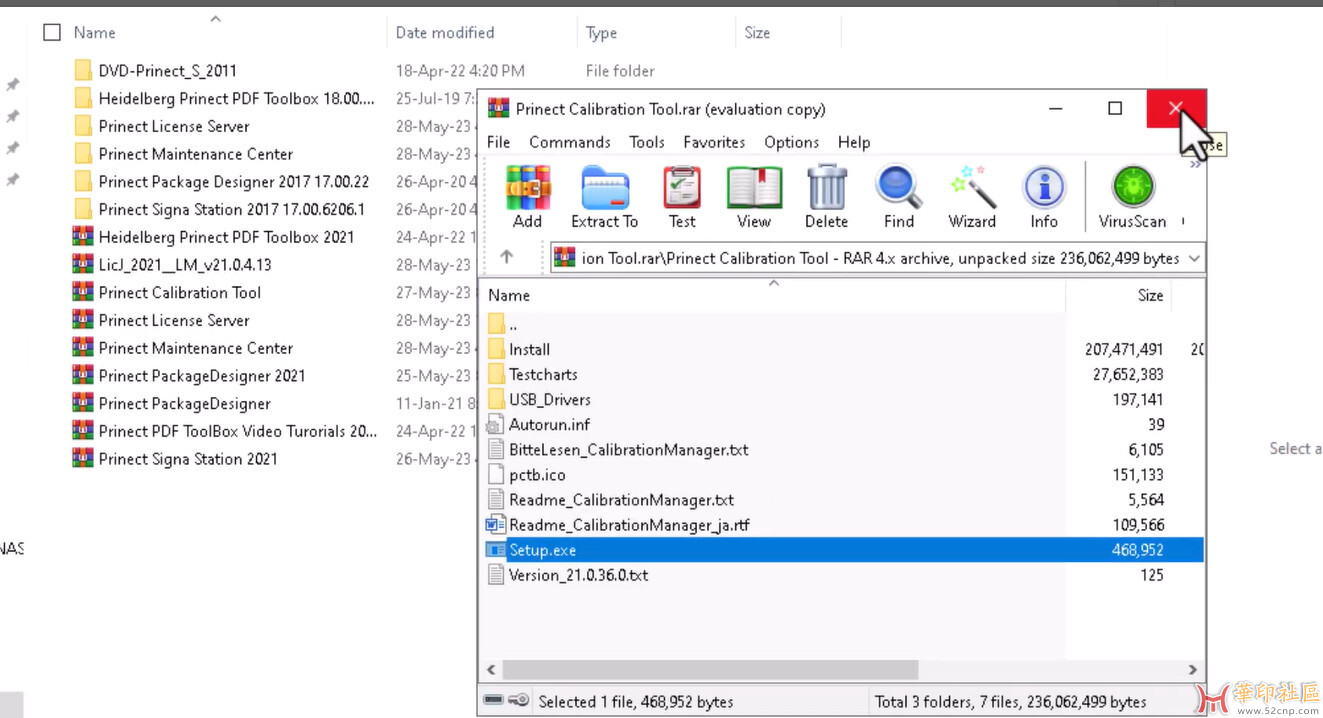Click Prinect PackageDesigner 2021 archive icon

pyautogui.click(x=83, y=375)
